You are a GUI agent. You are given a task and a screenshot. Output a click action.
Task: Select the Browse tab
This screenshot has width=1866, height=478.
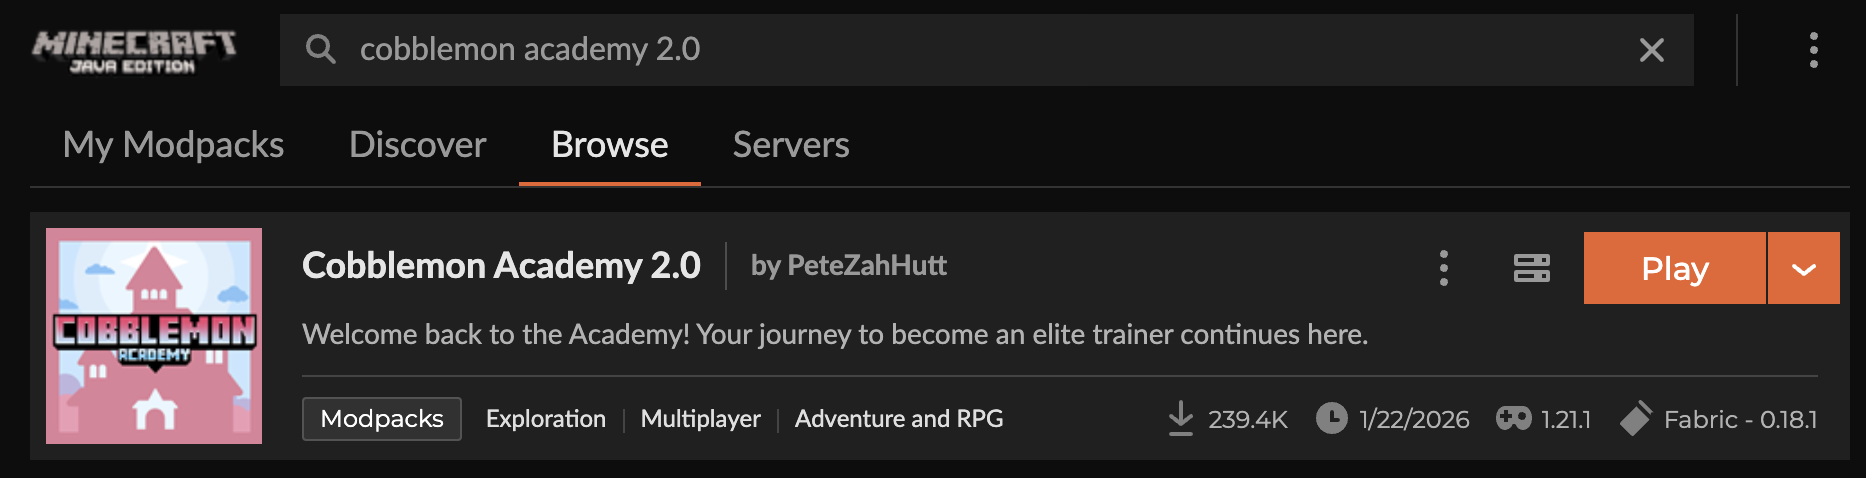[x=609, y=145]
